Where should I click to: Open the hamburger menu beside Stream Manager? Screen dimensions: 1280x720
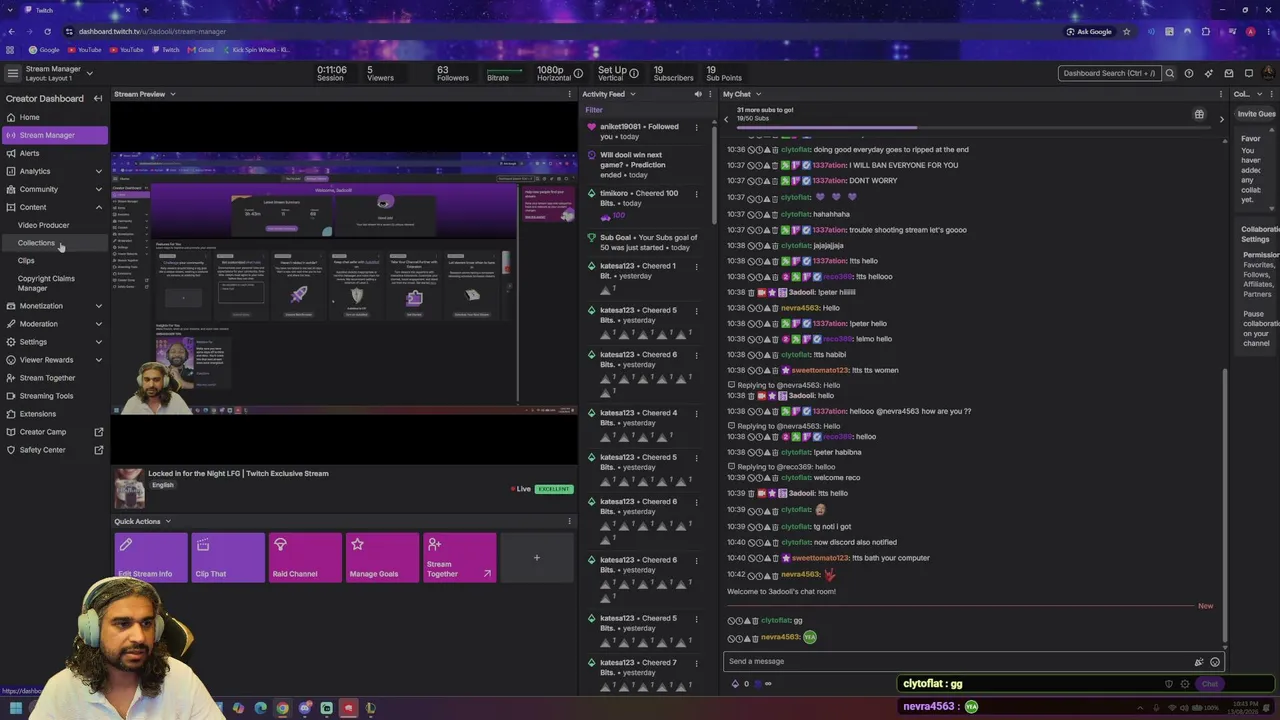coord(12,73)
